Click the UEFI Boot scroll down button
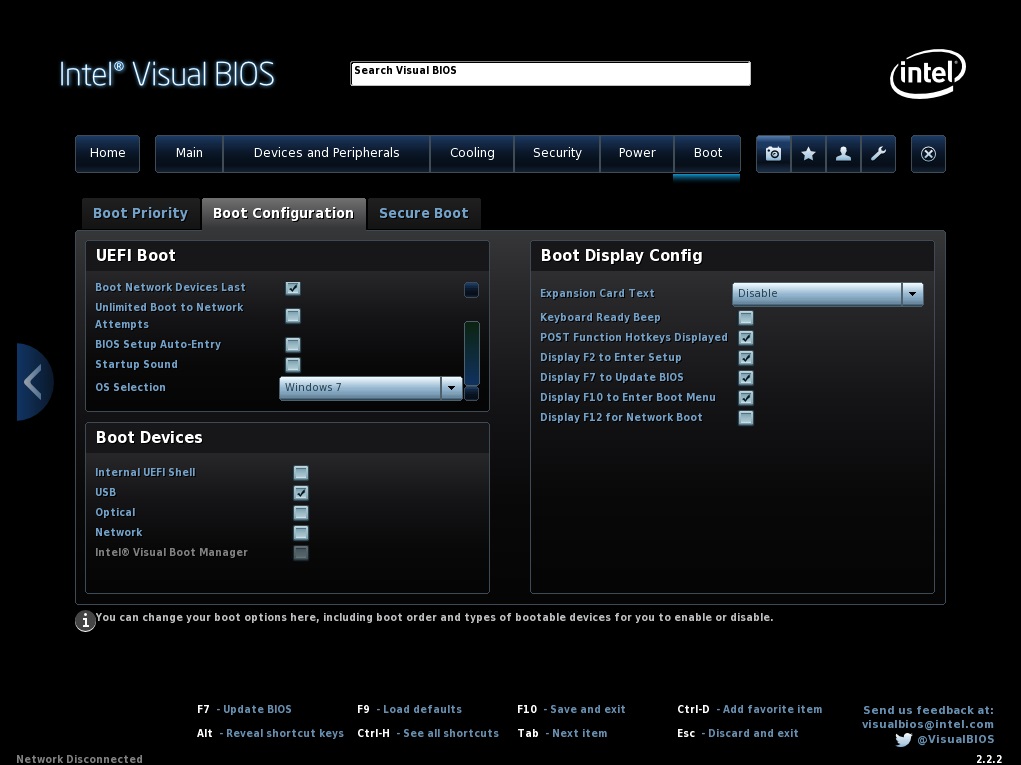Screen dimensions: 1021x765 pos(471,393)
